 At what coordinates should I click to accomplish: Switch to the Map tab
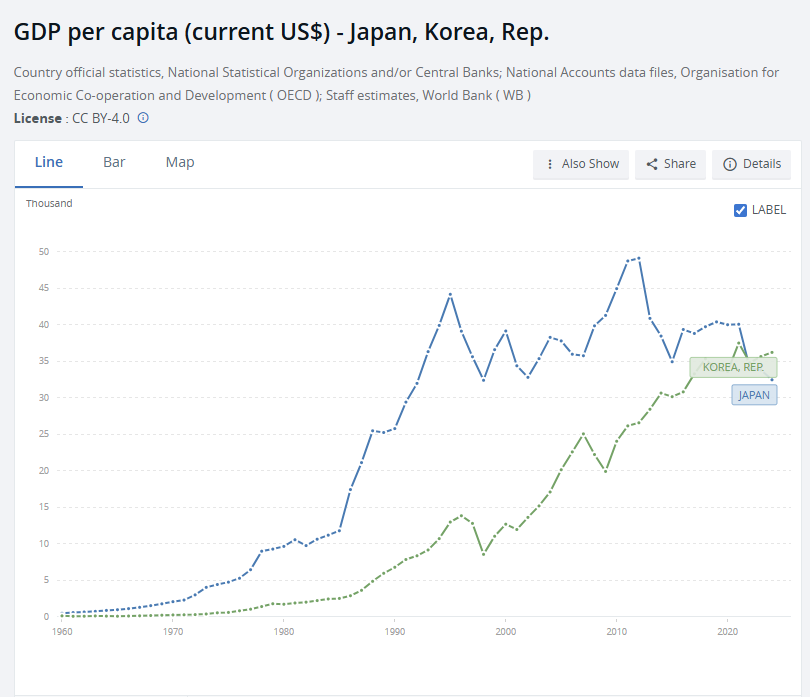click(x=180, y=162)
